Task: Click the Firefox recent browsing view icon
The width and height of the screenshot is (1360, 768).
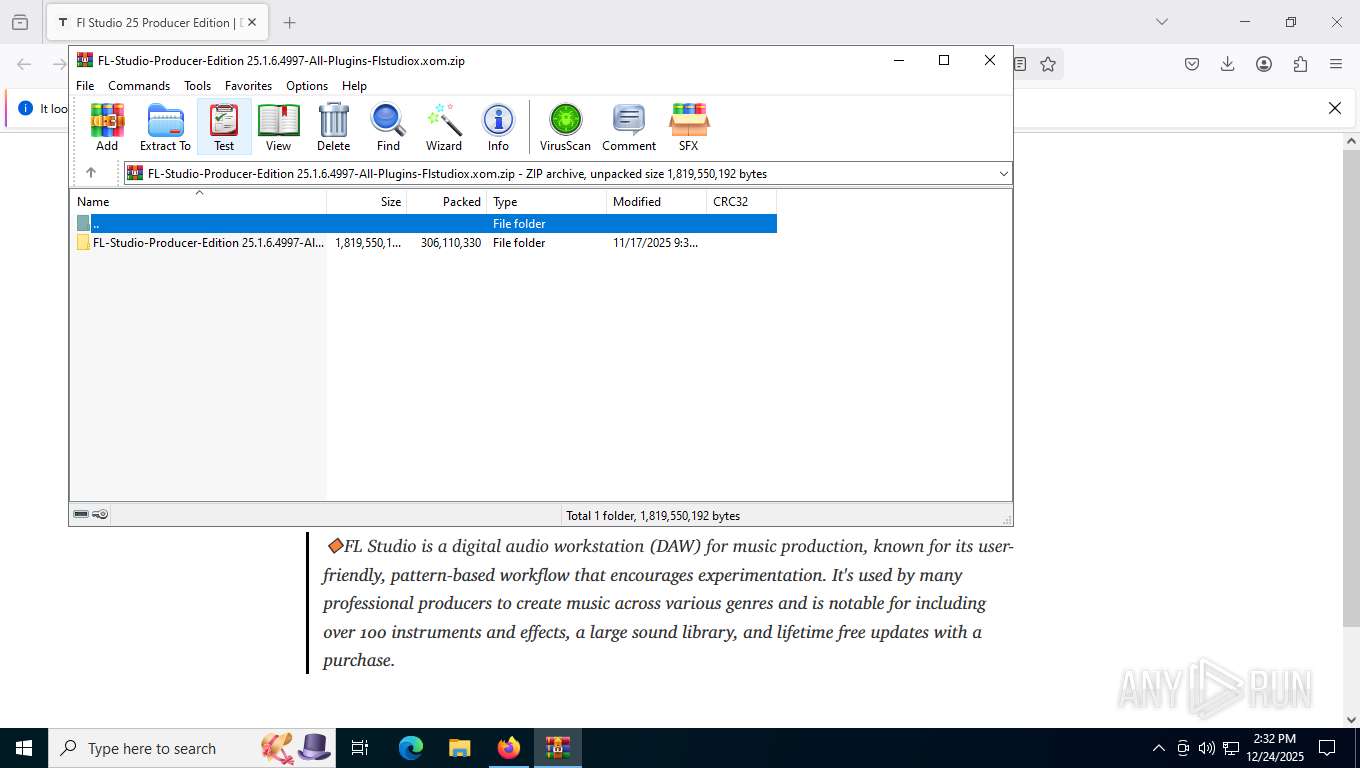Action: click(20, 22)
